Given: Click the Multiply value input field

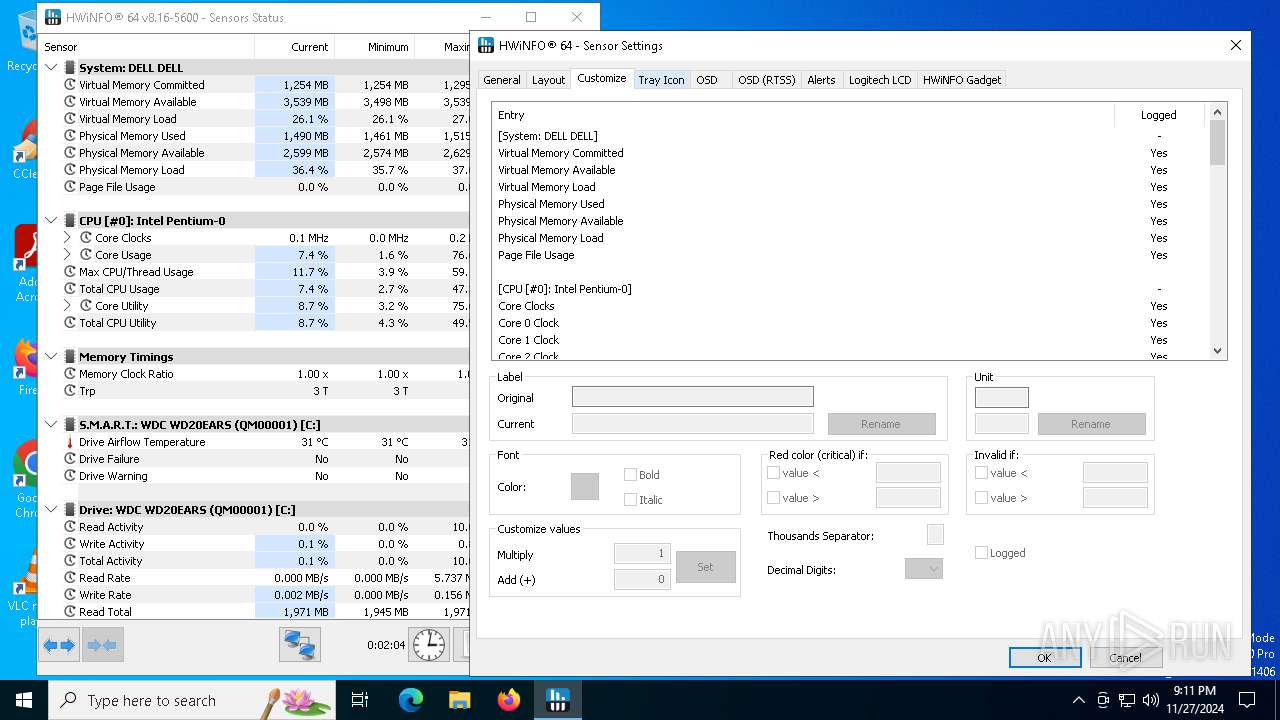Looking at the screenshot, I should tap(642, 554).
